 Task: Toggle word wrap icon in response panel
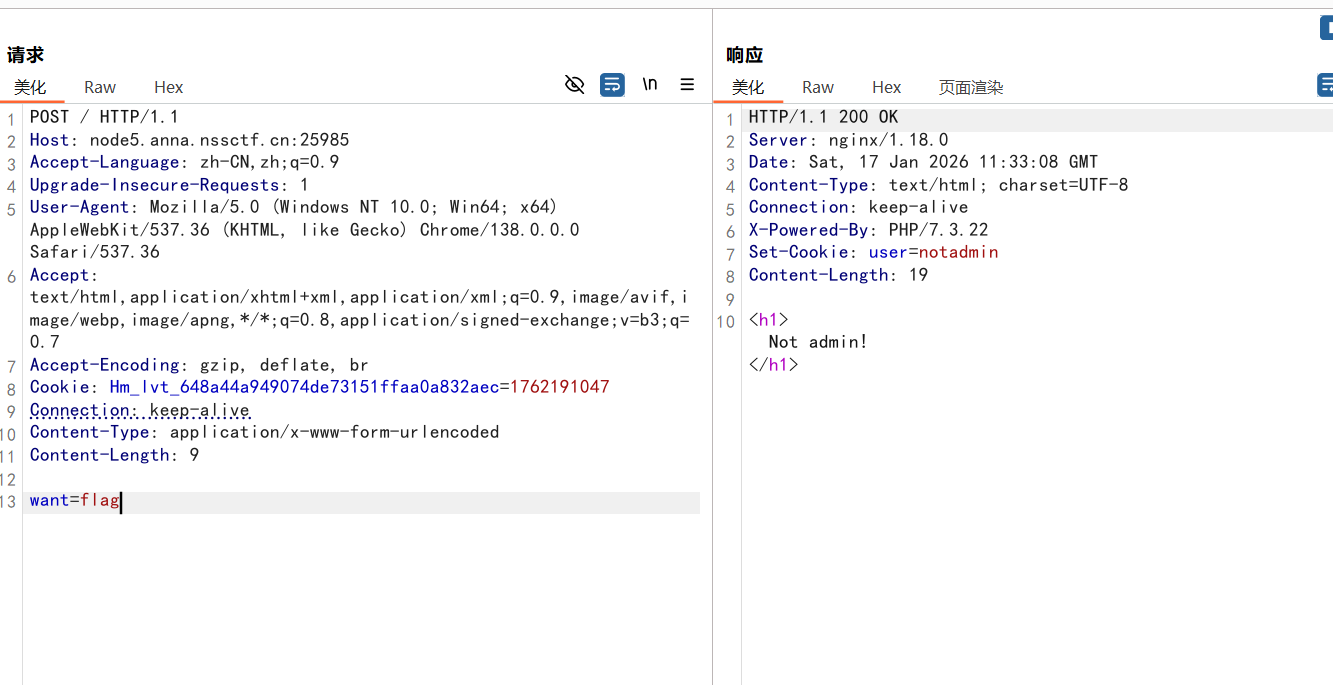(x=1325, y=86)
